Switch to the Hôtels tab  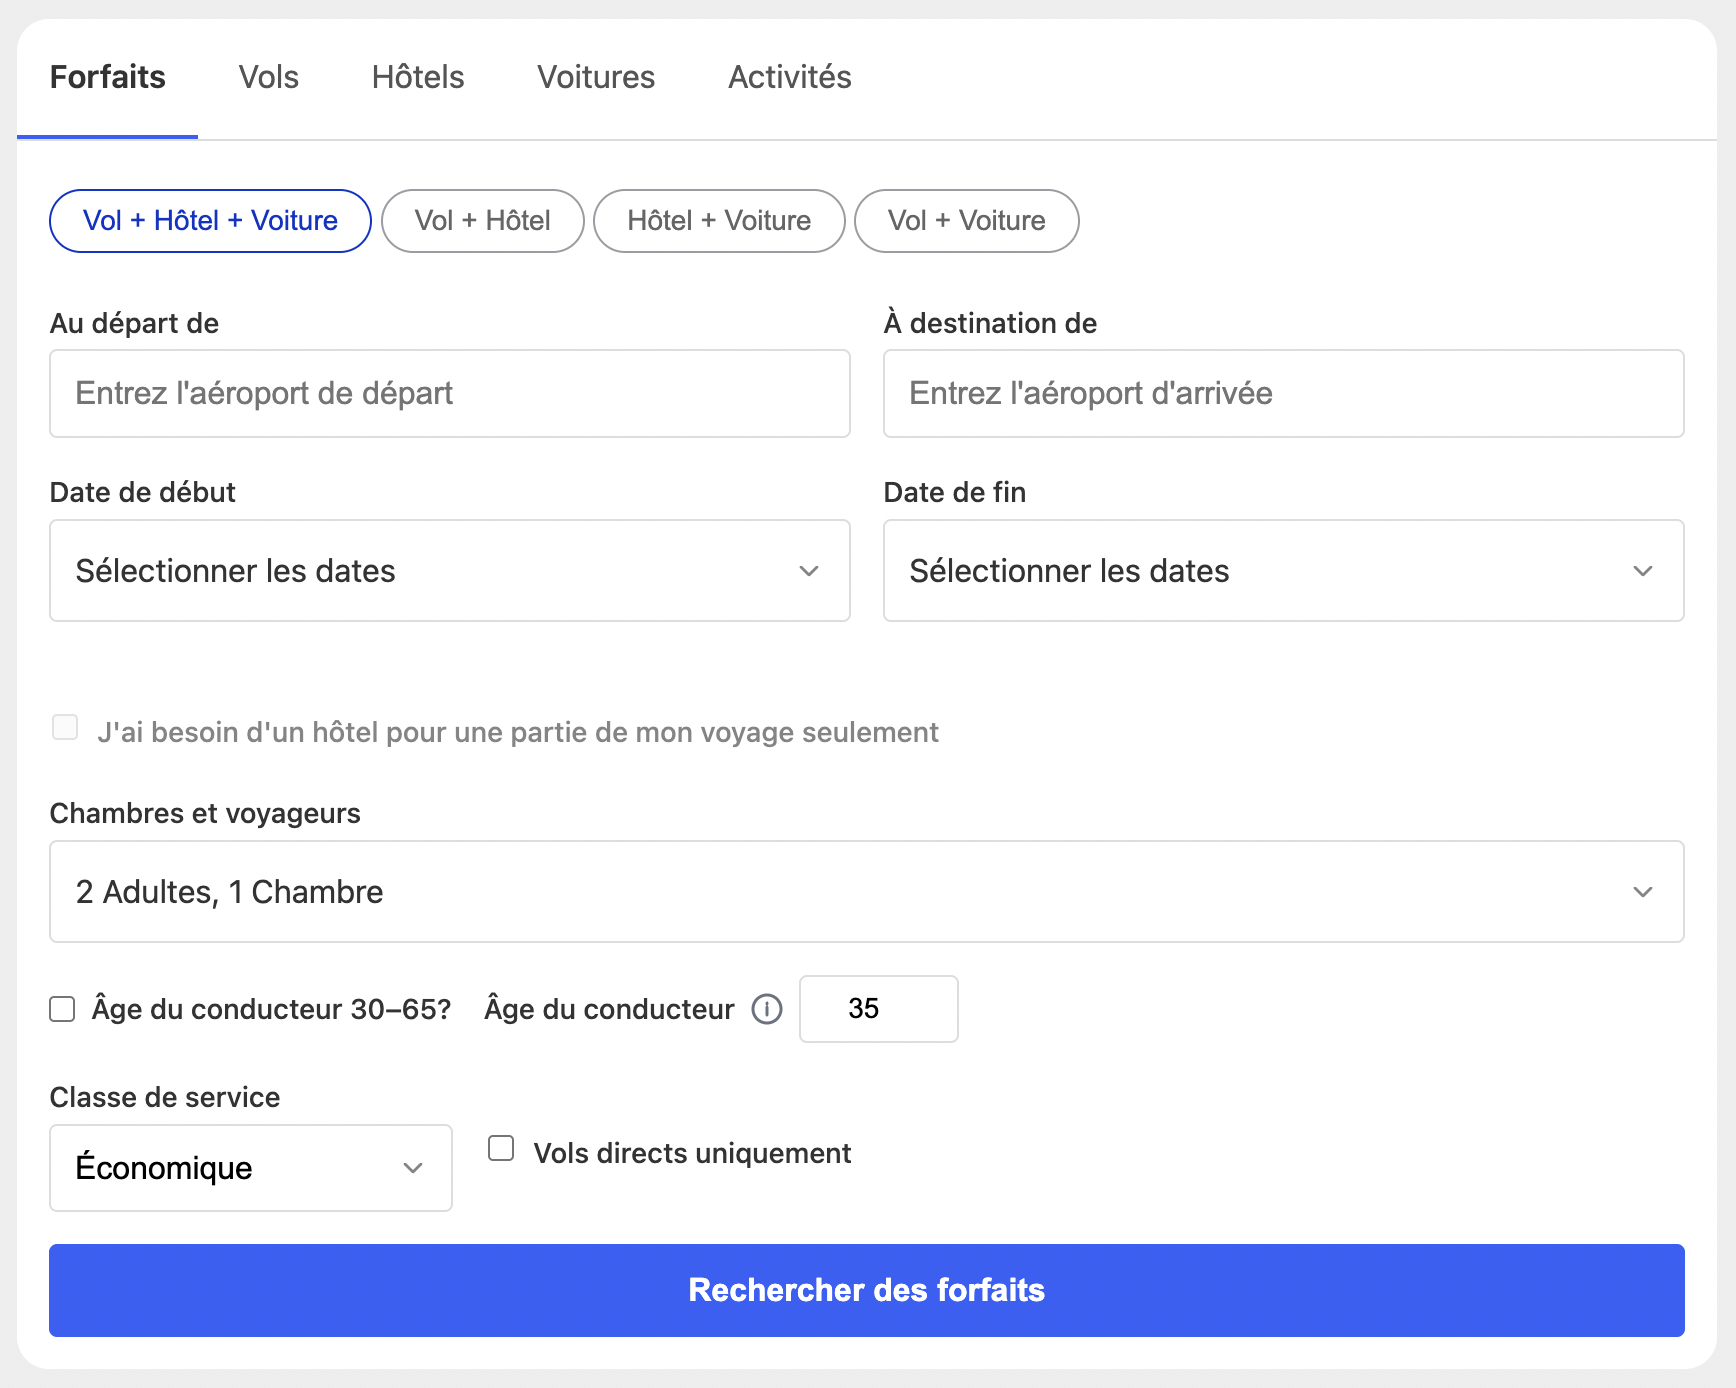tap(417, 77)
